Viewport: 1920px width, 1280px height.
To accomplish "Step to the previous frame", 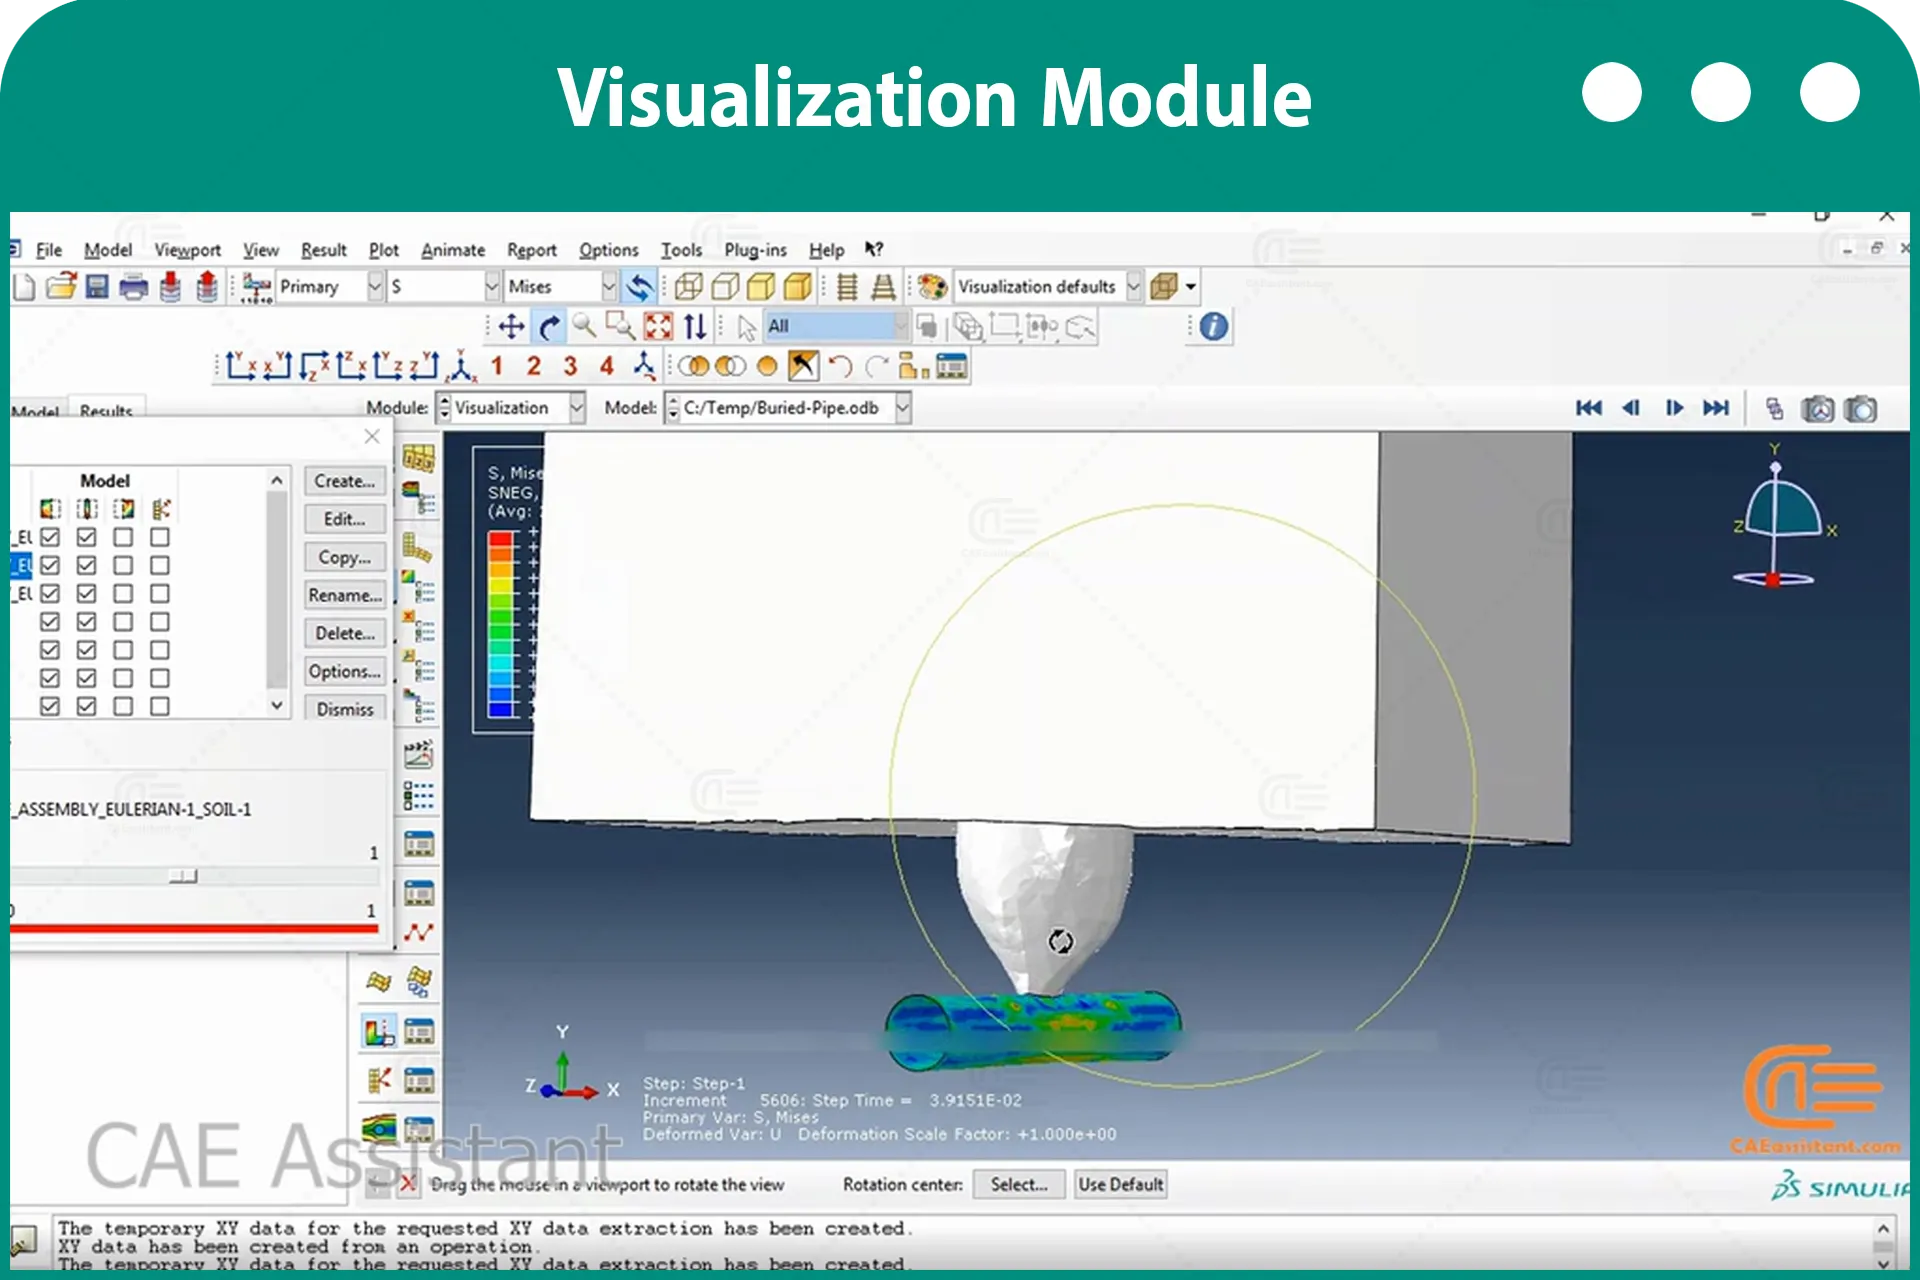I will [x=1631, y=407].
